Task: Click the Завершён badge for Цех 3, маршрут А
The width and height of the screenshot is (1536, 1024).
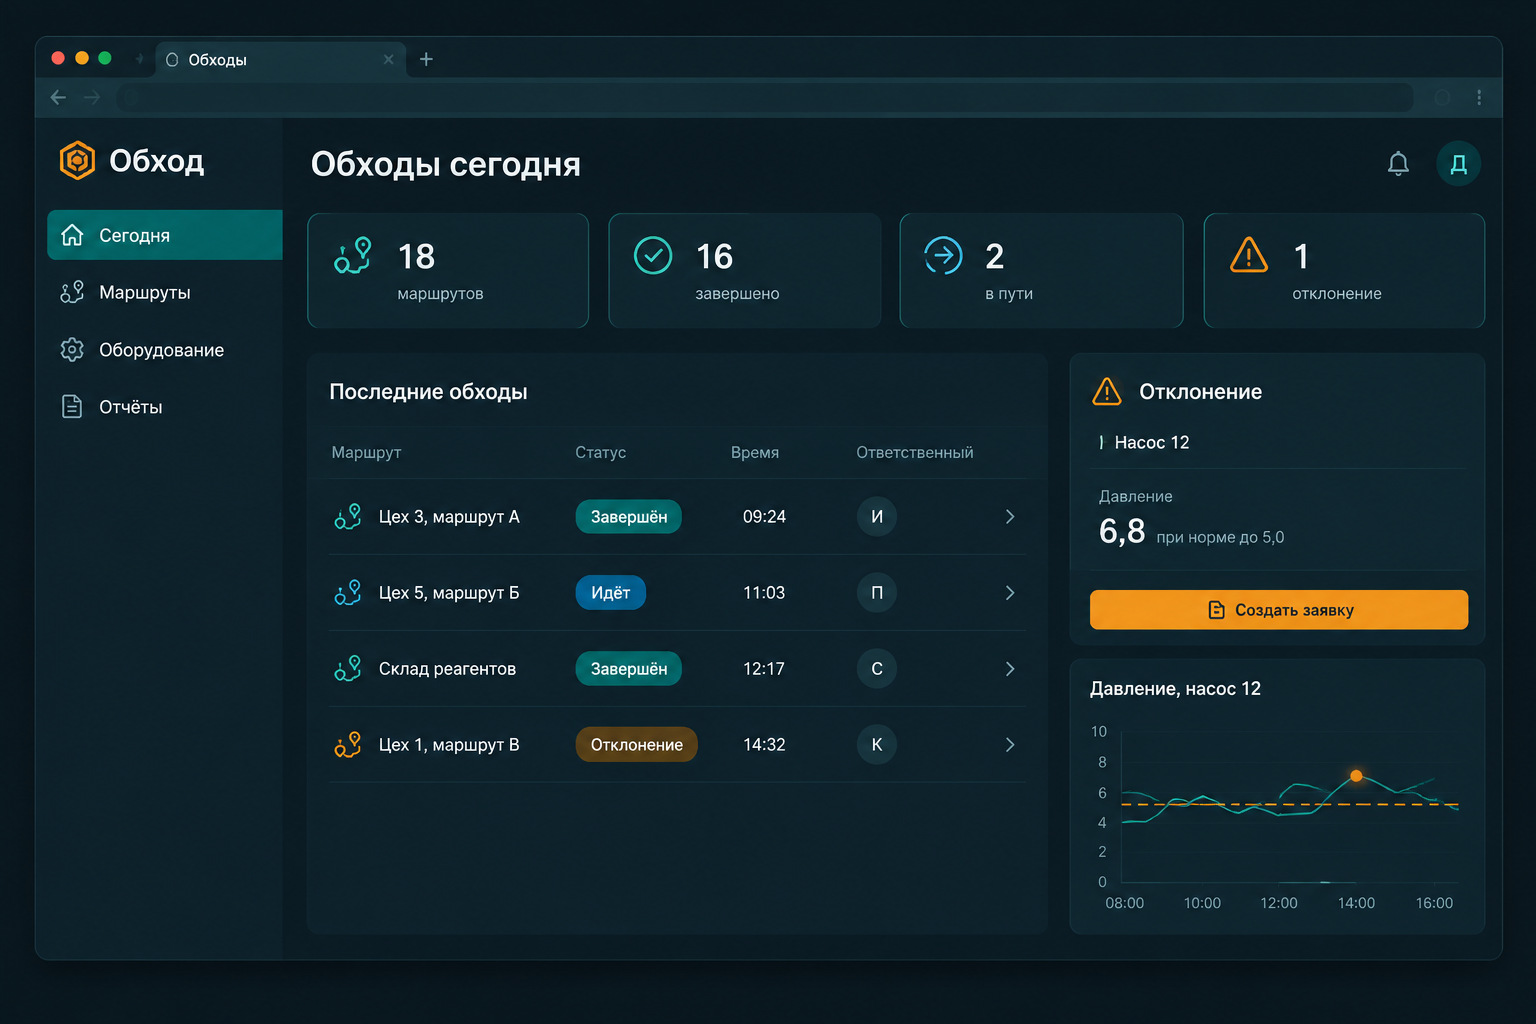Action: click(629, 517)
